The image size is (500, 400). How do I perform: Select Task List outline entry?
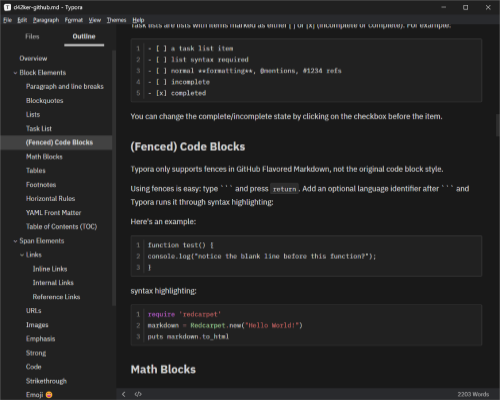tap(39, 128)
